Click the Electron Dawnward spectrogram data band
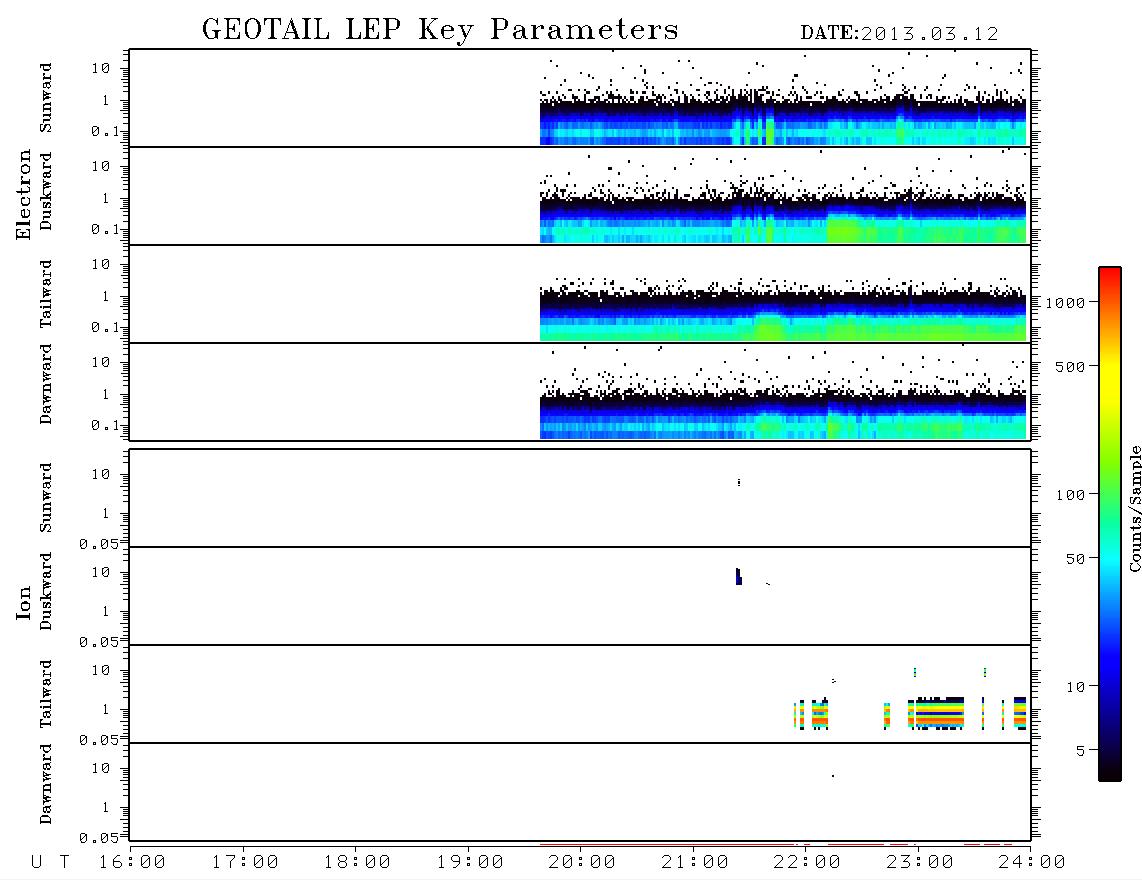 tap(783, 416)
